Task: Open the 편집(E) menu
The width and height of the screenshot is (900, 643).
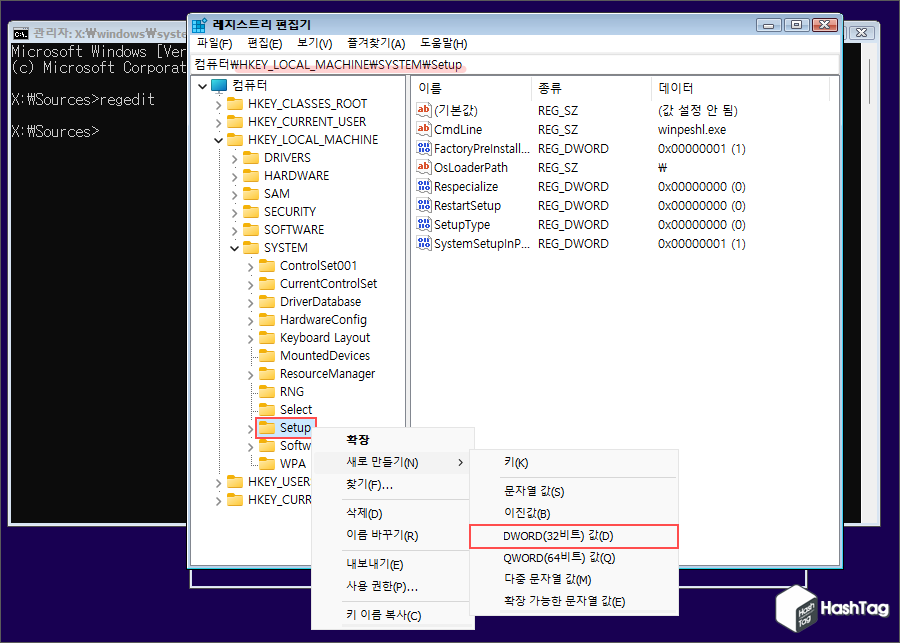Action: tap(265, 44)
